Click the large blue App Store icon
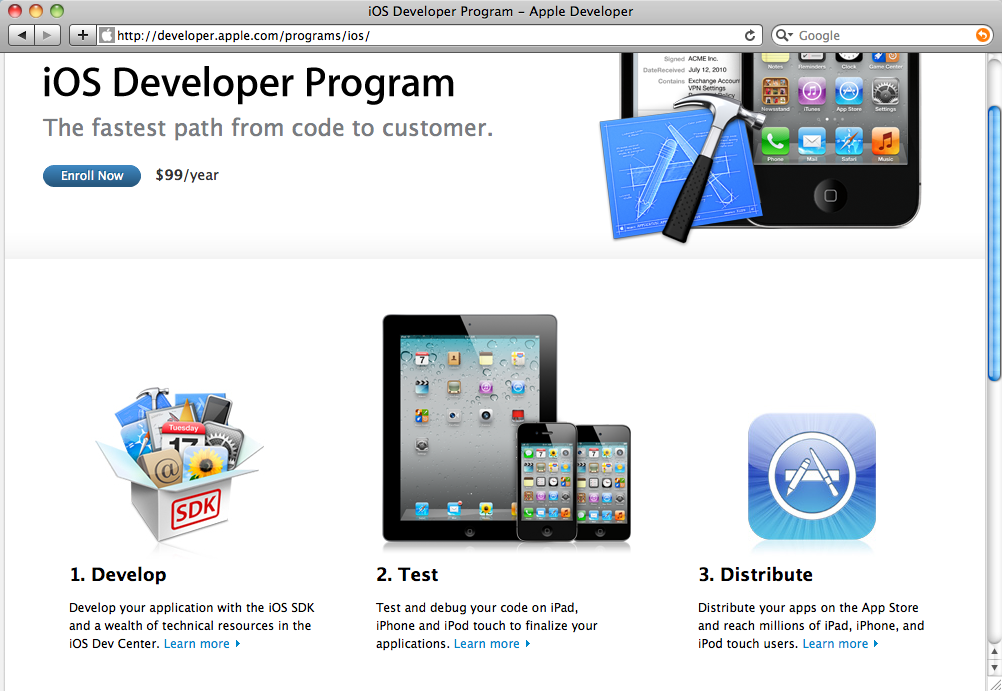The image size is (1002, 691). point(812,476)
